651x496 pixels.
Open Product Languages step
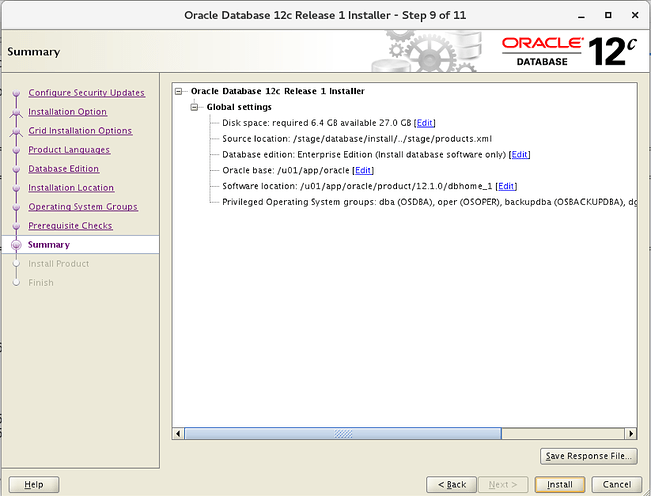pos(69,150)
